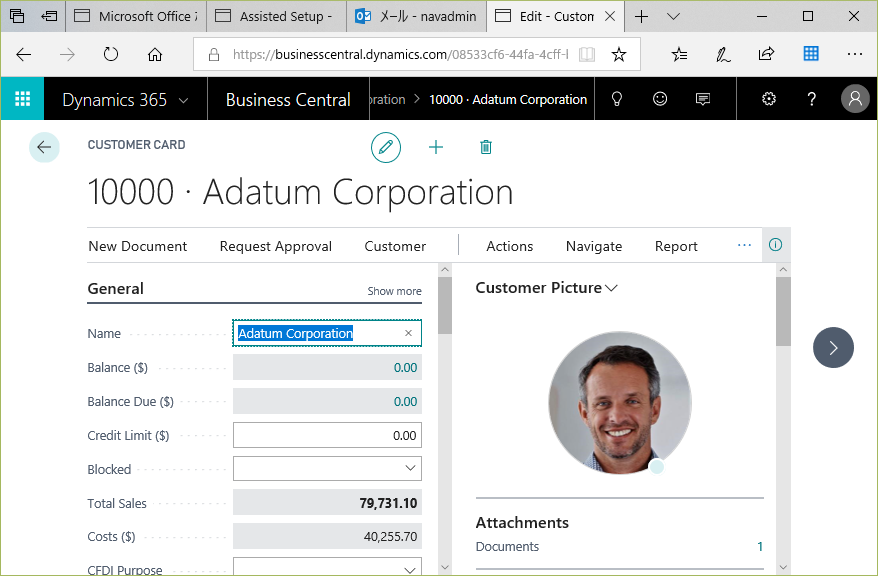Switch to the Microsoft Office browser tab
Screen dimensions: 878x576
[x=136, y=16]
